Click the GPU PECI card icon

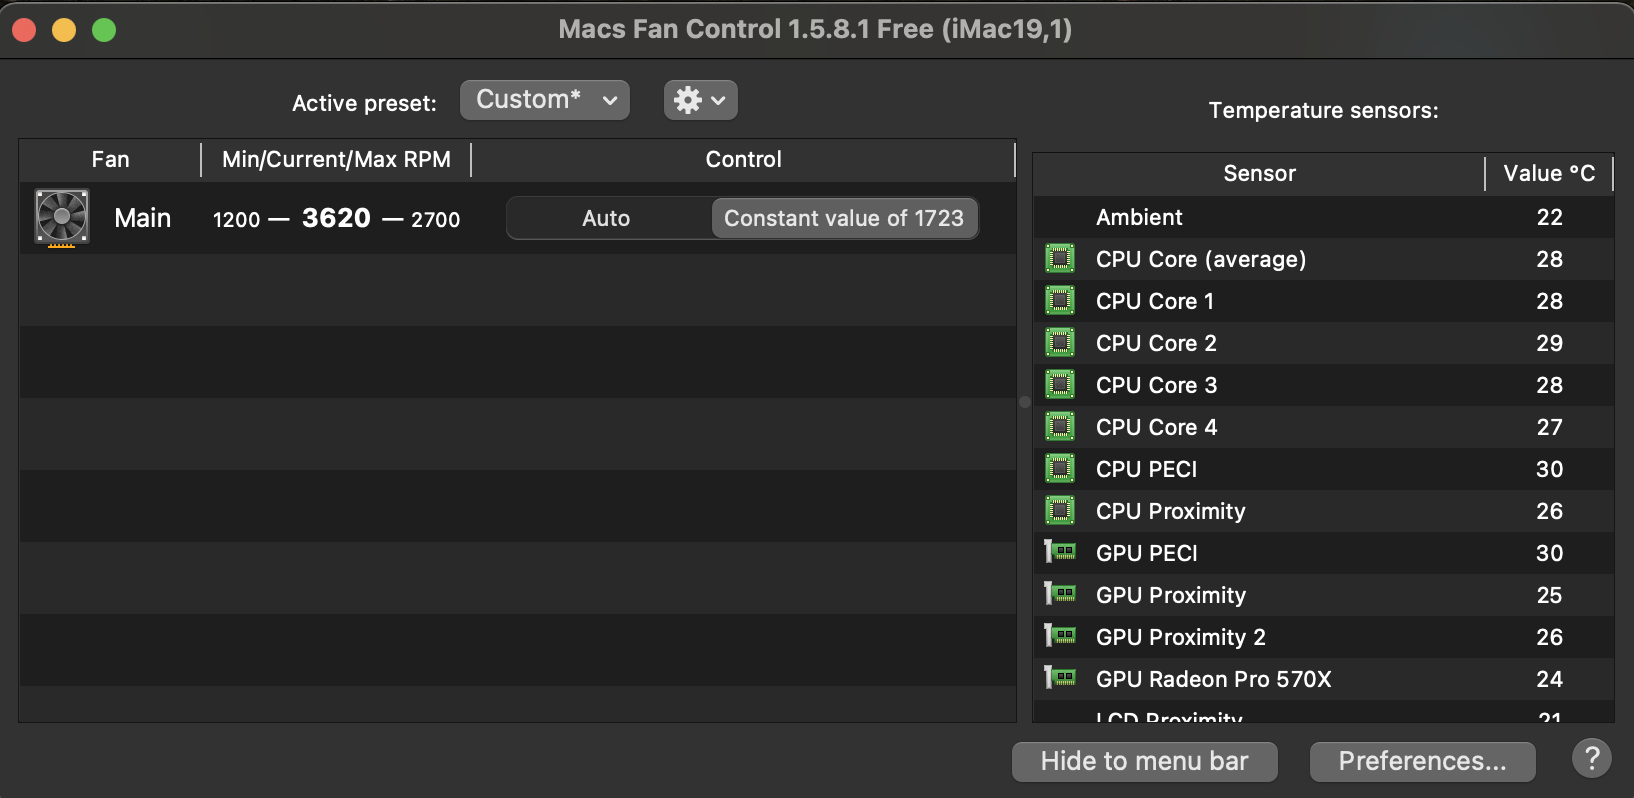click(x=1060, y=552)
